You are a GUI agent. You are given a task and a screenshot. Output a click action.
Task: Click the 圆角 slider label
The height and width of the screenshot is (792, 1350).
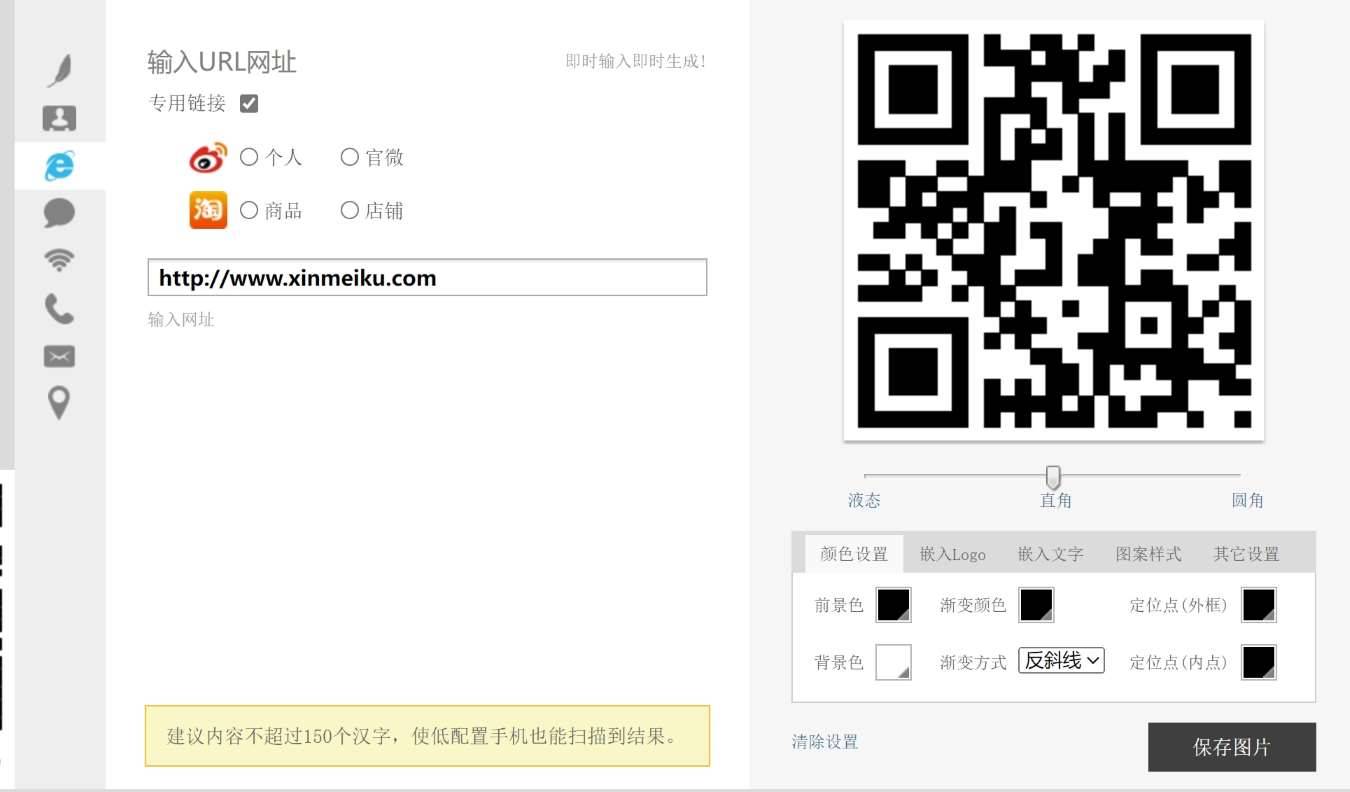tap(1247, 500)
